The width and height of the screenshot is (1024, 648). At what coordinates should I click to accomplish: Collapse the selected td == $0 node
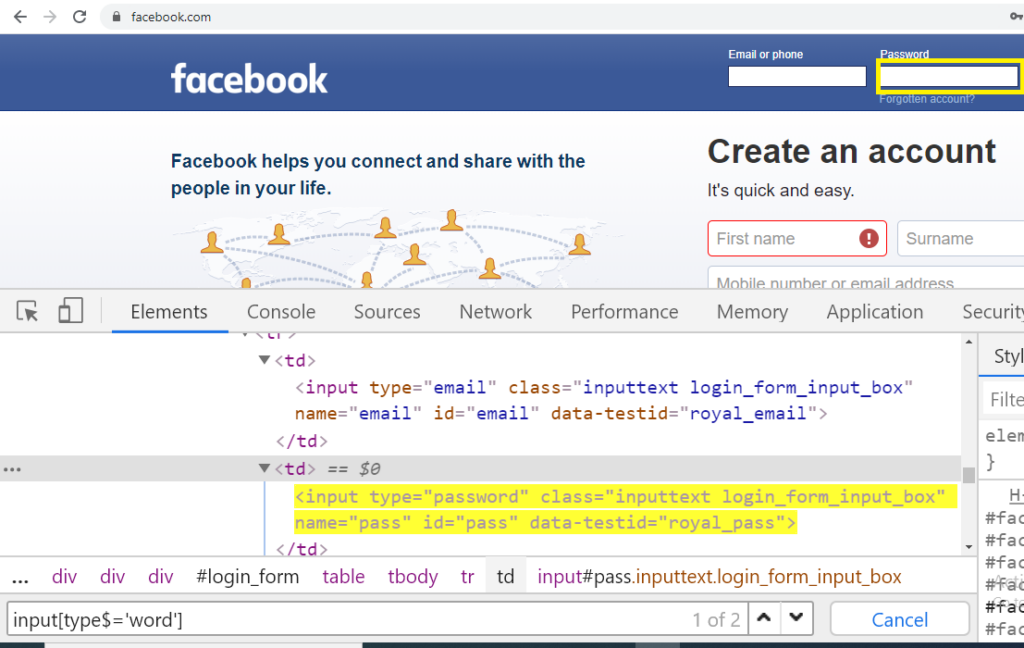coord(264,468)
